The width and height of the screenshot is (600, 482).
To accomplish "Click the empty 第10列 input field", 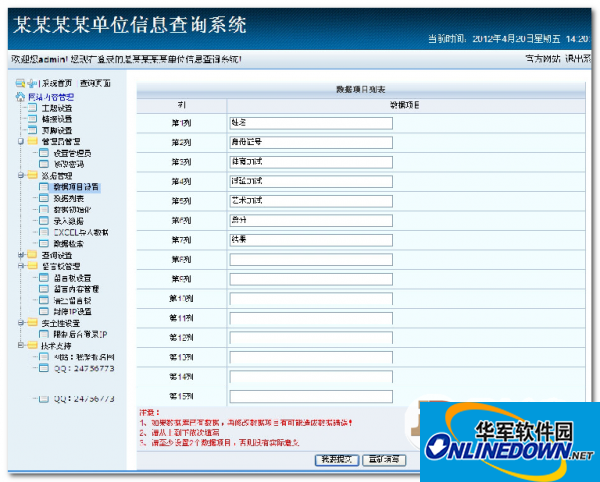I will coord(311,298).
